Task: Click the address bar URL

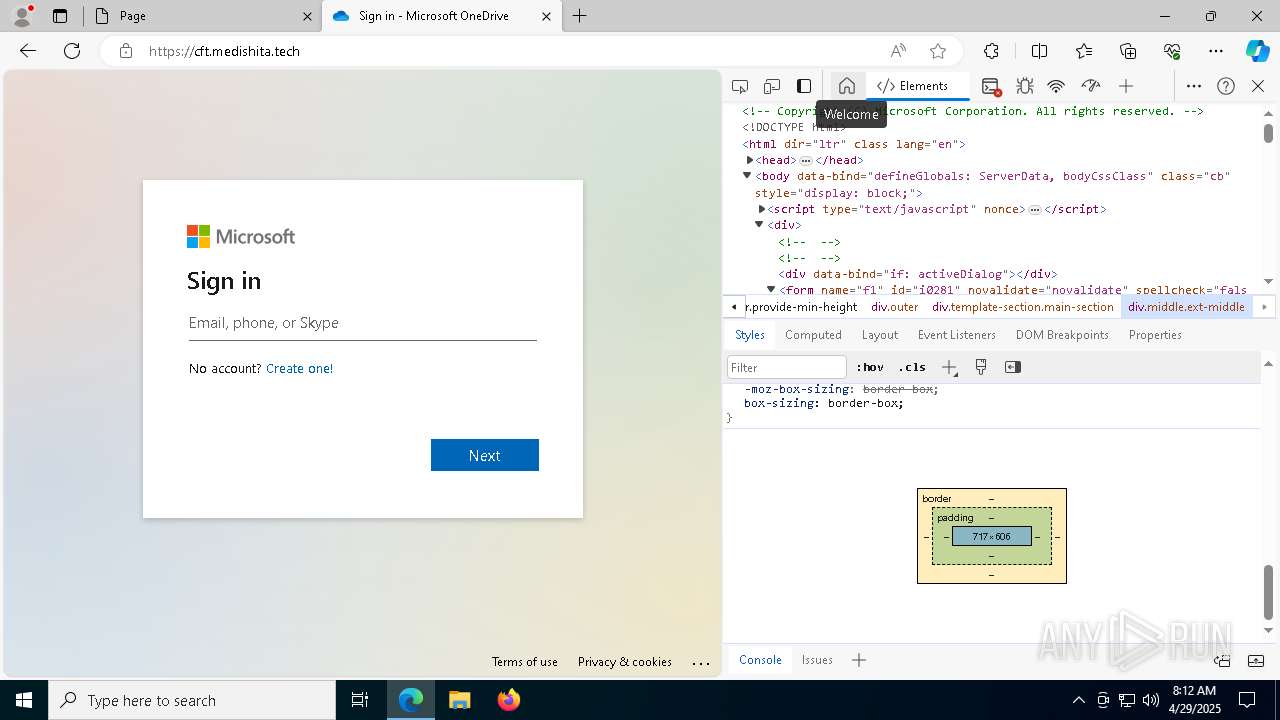Action: (x=224, y=51)
